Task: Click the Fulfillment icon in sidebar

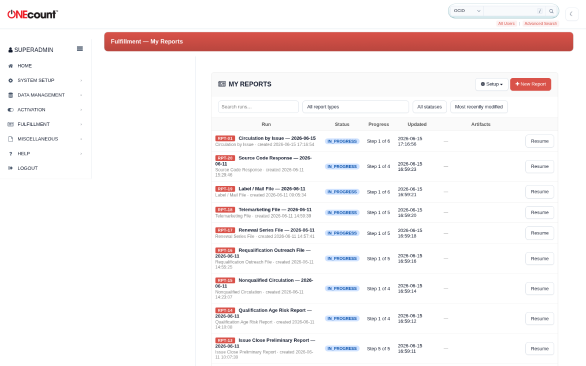Action: pyautogui.click(x=10, y=124)
